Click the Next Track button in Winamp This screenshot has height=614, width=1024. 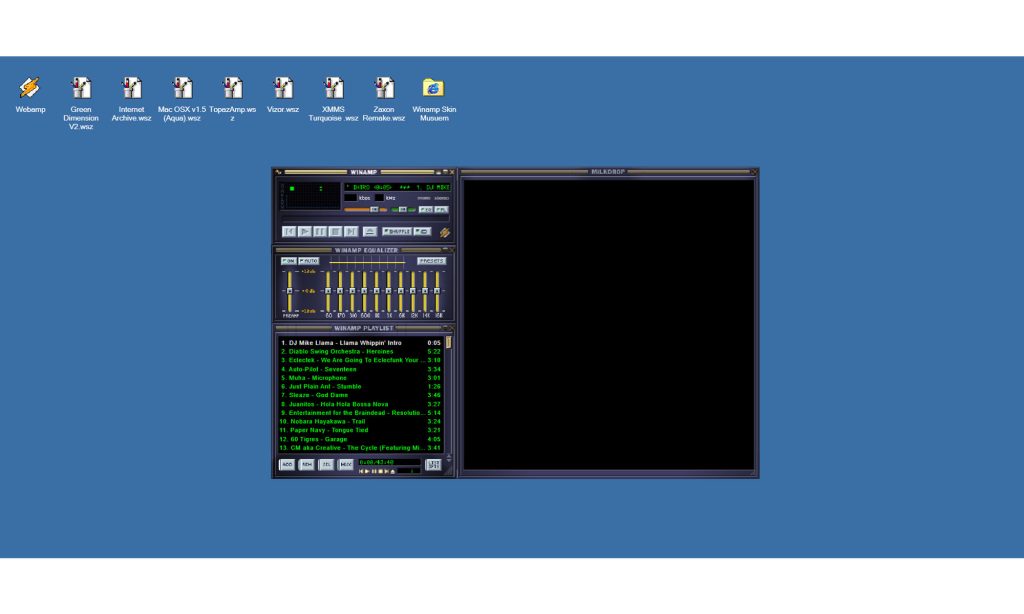point(351,231)
